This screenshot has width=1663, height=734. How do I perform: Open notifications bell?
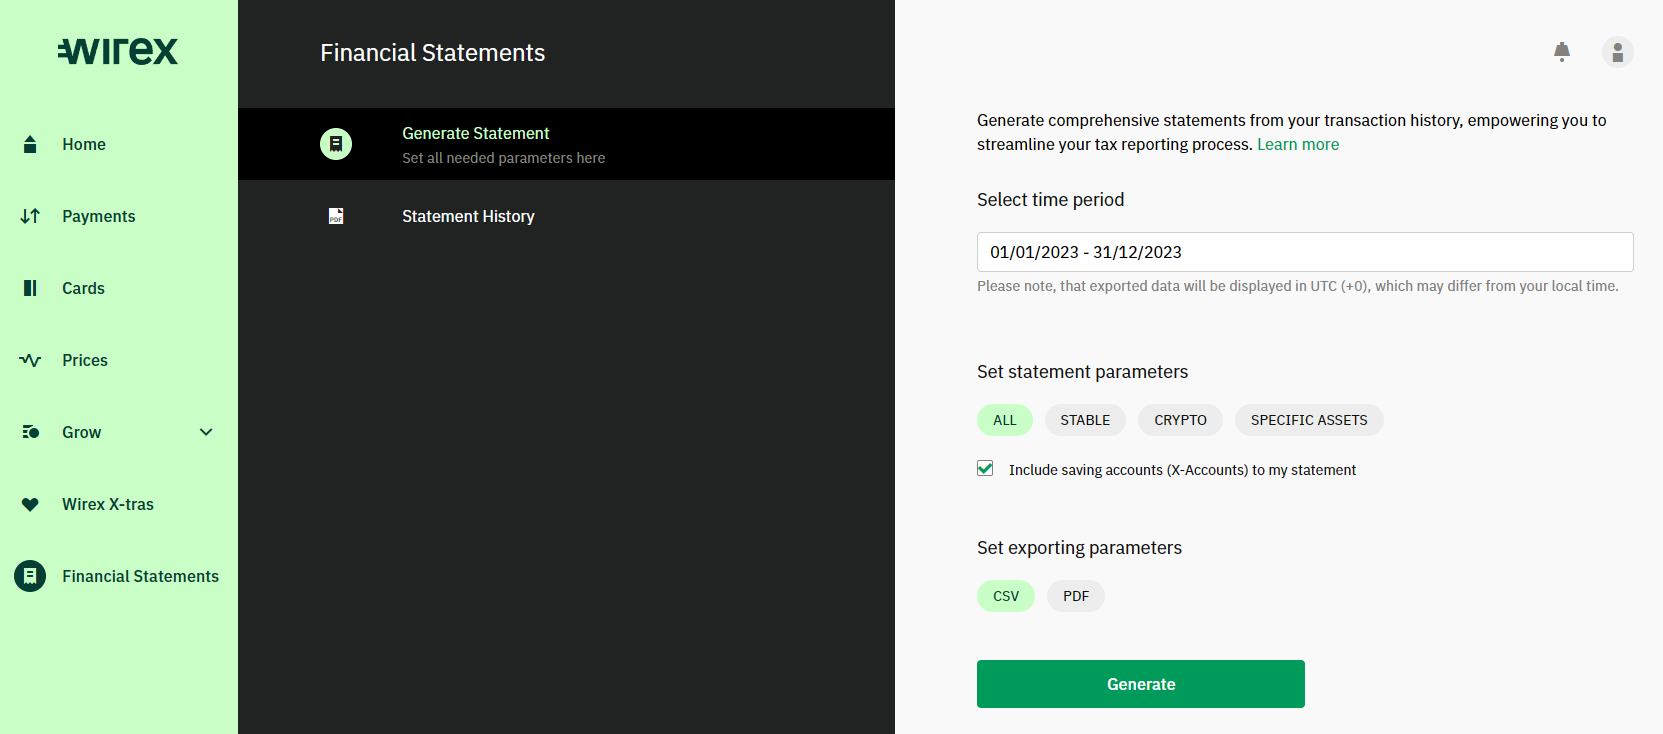point(1562,52)
